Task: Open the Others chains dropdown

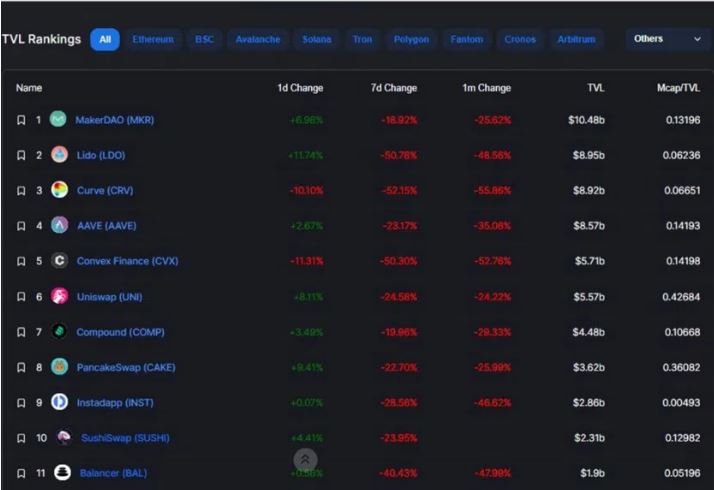Action: click(x=667, y=39)
